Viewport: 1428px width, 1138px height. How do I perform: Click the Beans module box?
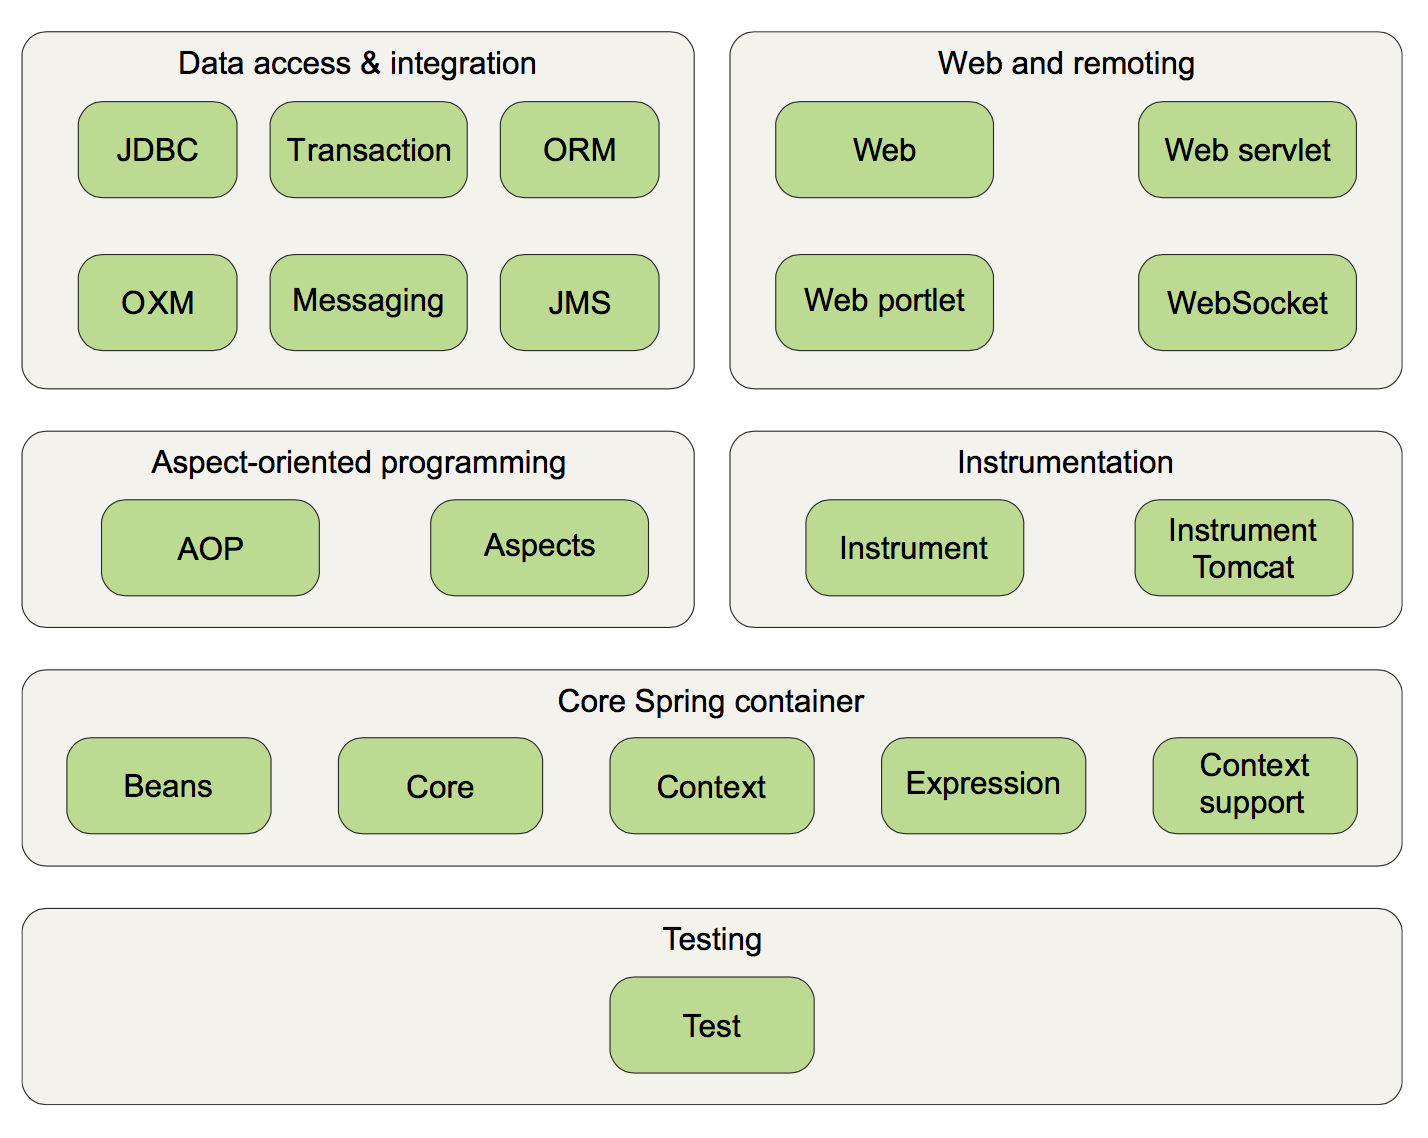pyautogui.click(x=168, y=786)
